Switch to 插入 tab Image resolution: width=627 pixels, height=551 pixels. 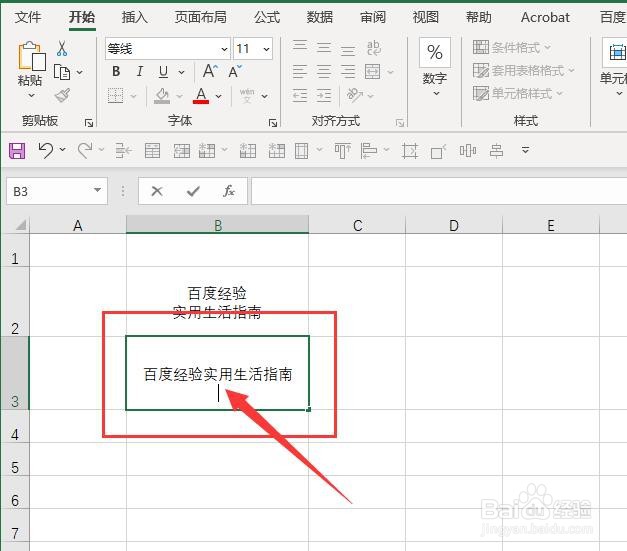click(x=134, y=17)
